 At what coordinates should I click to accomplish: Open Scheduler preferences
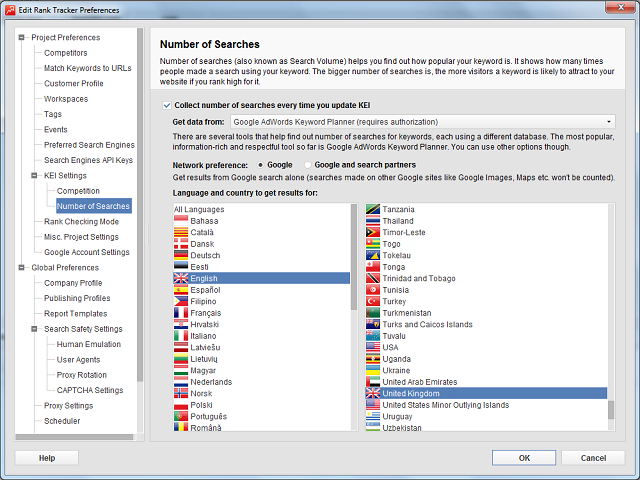tap(62, 421)
